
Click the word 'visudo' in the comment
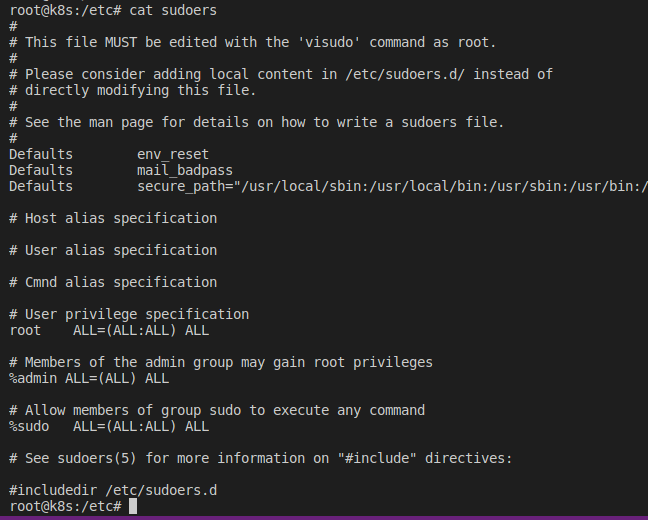pos(305,42)
